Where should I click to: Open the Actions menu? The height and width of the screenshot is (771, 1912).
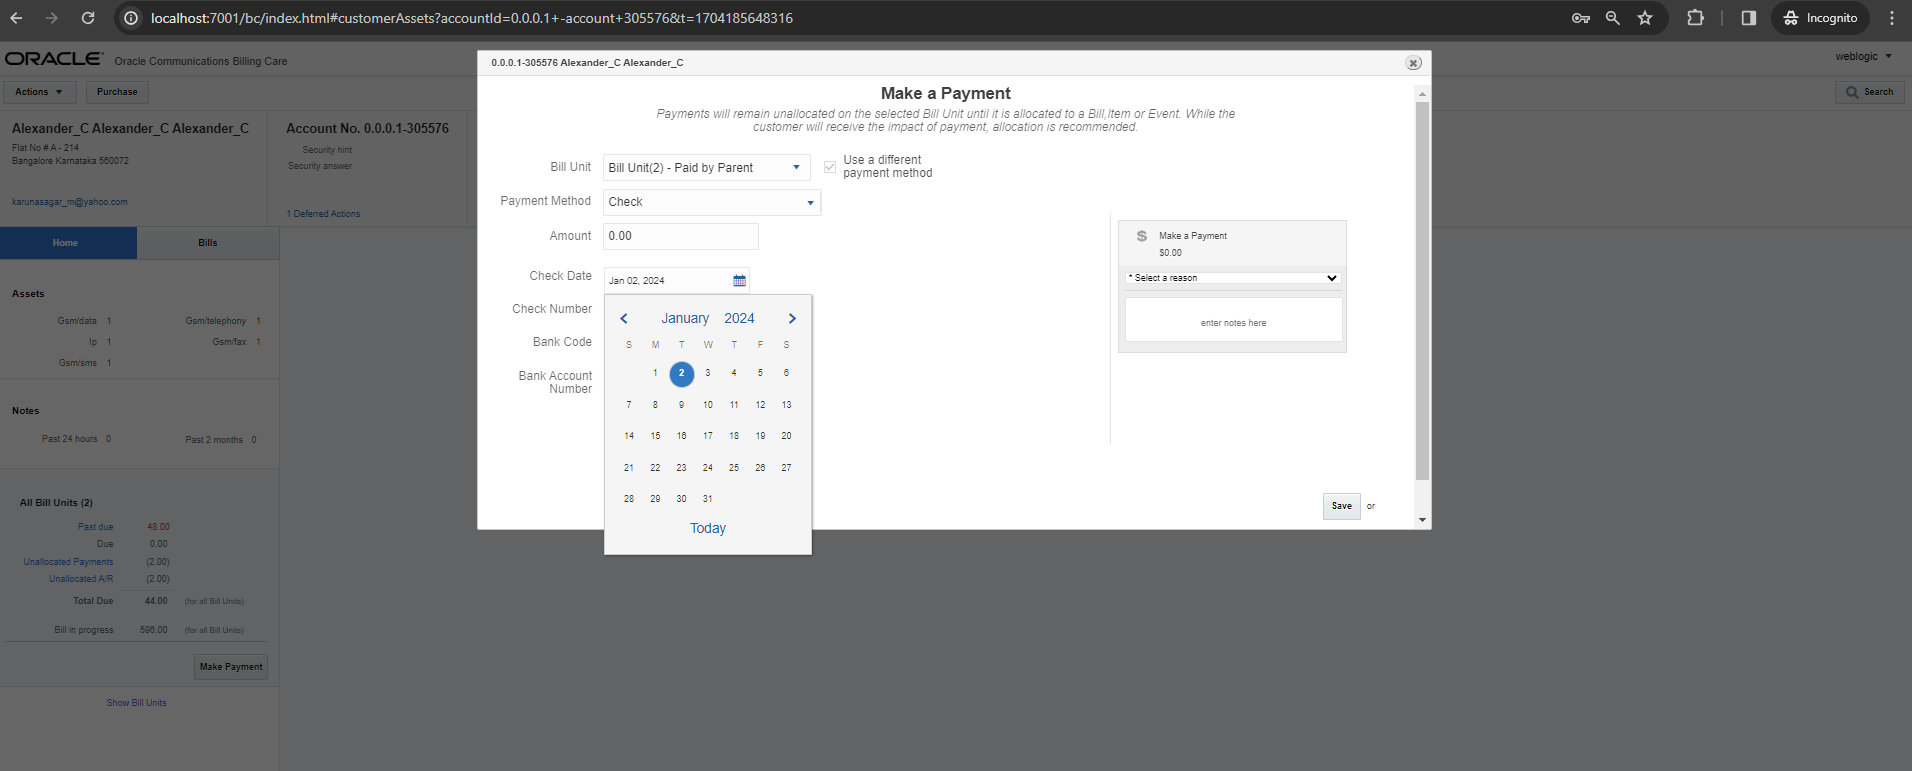tap(39, 92)
